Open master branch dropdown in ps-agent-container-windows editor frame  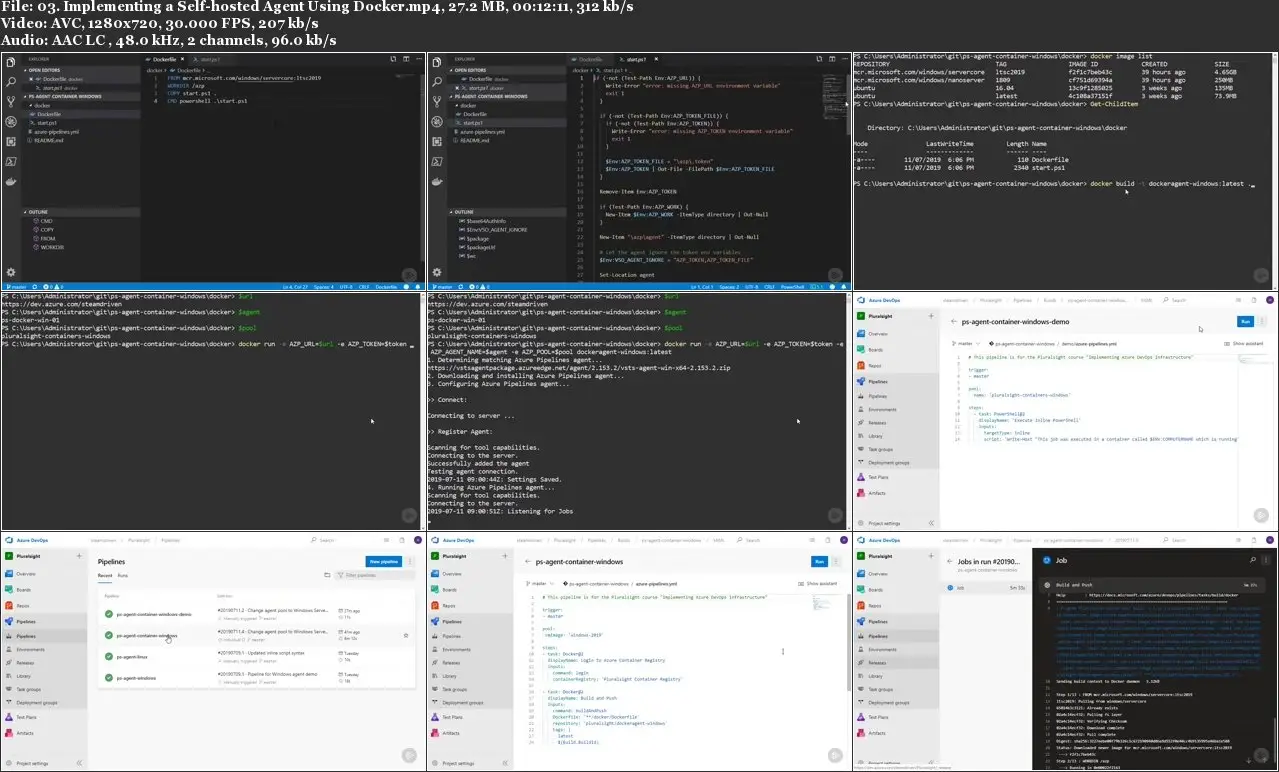point(539,583)
